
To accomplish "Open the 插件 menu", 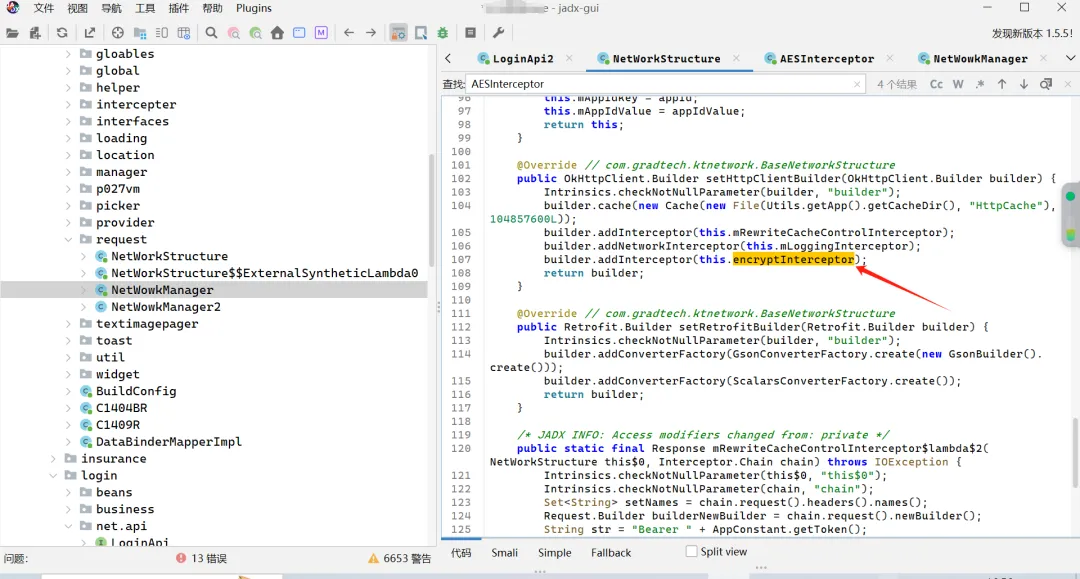I will [x=178, y=8].
